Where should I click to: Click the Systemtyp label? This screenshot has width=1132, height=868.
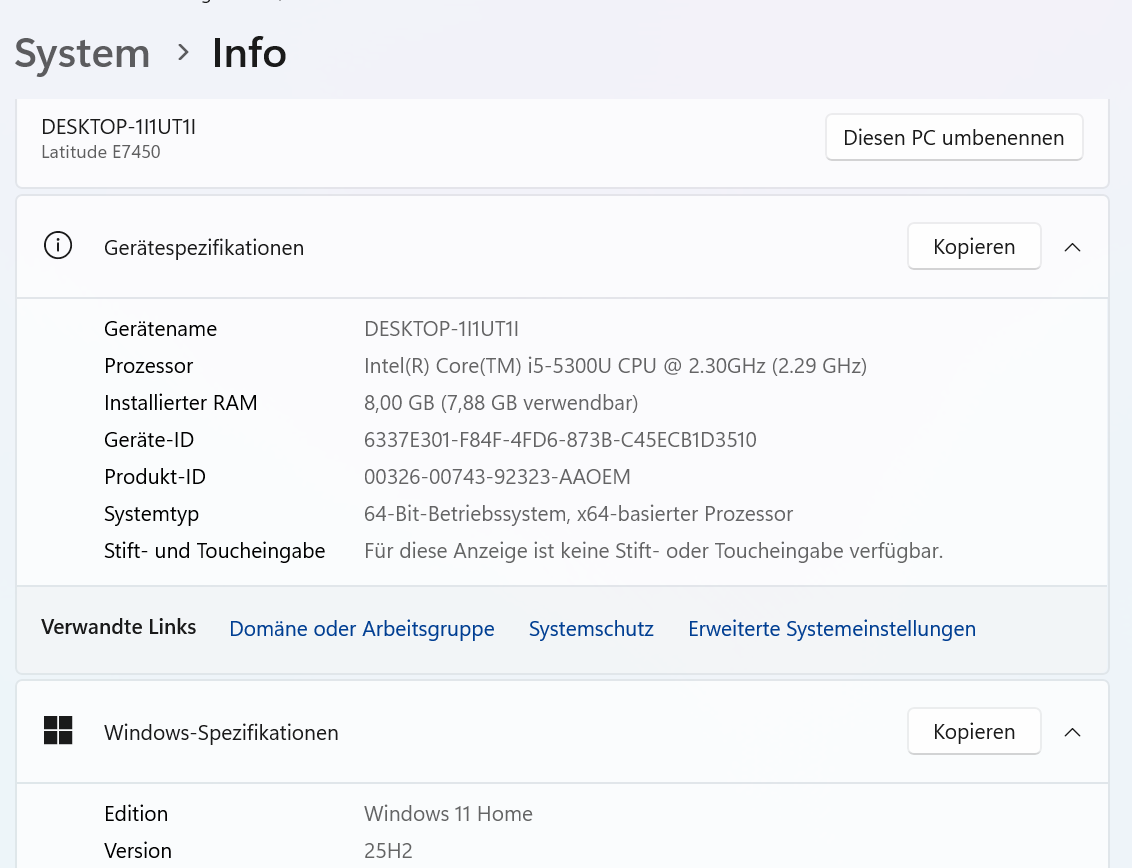152,514
